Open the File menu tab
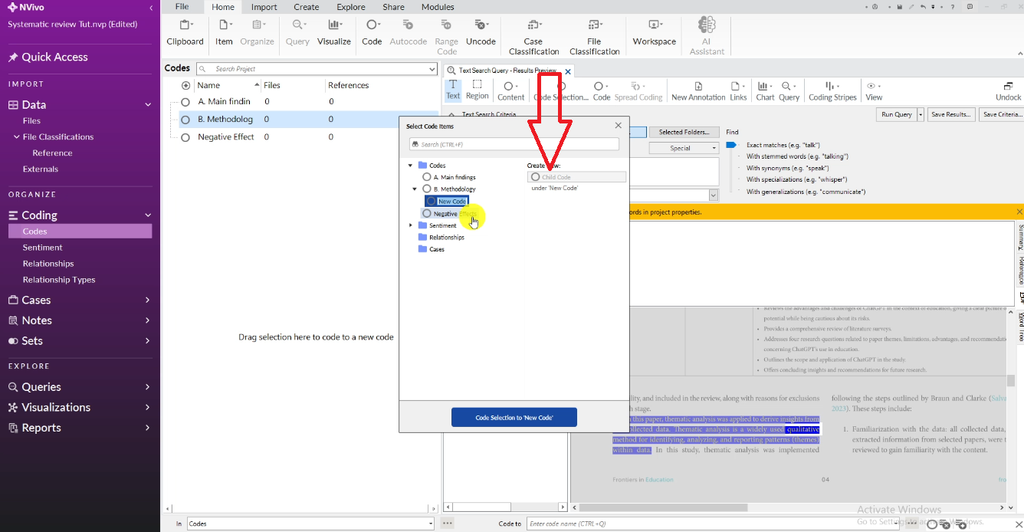 click(x=182, y=7)
